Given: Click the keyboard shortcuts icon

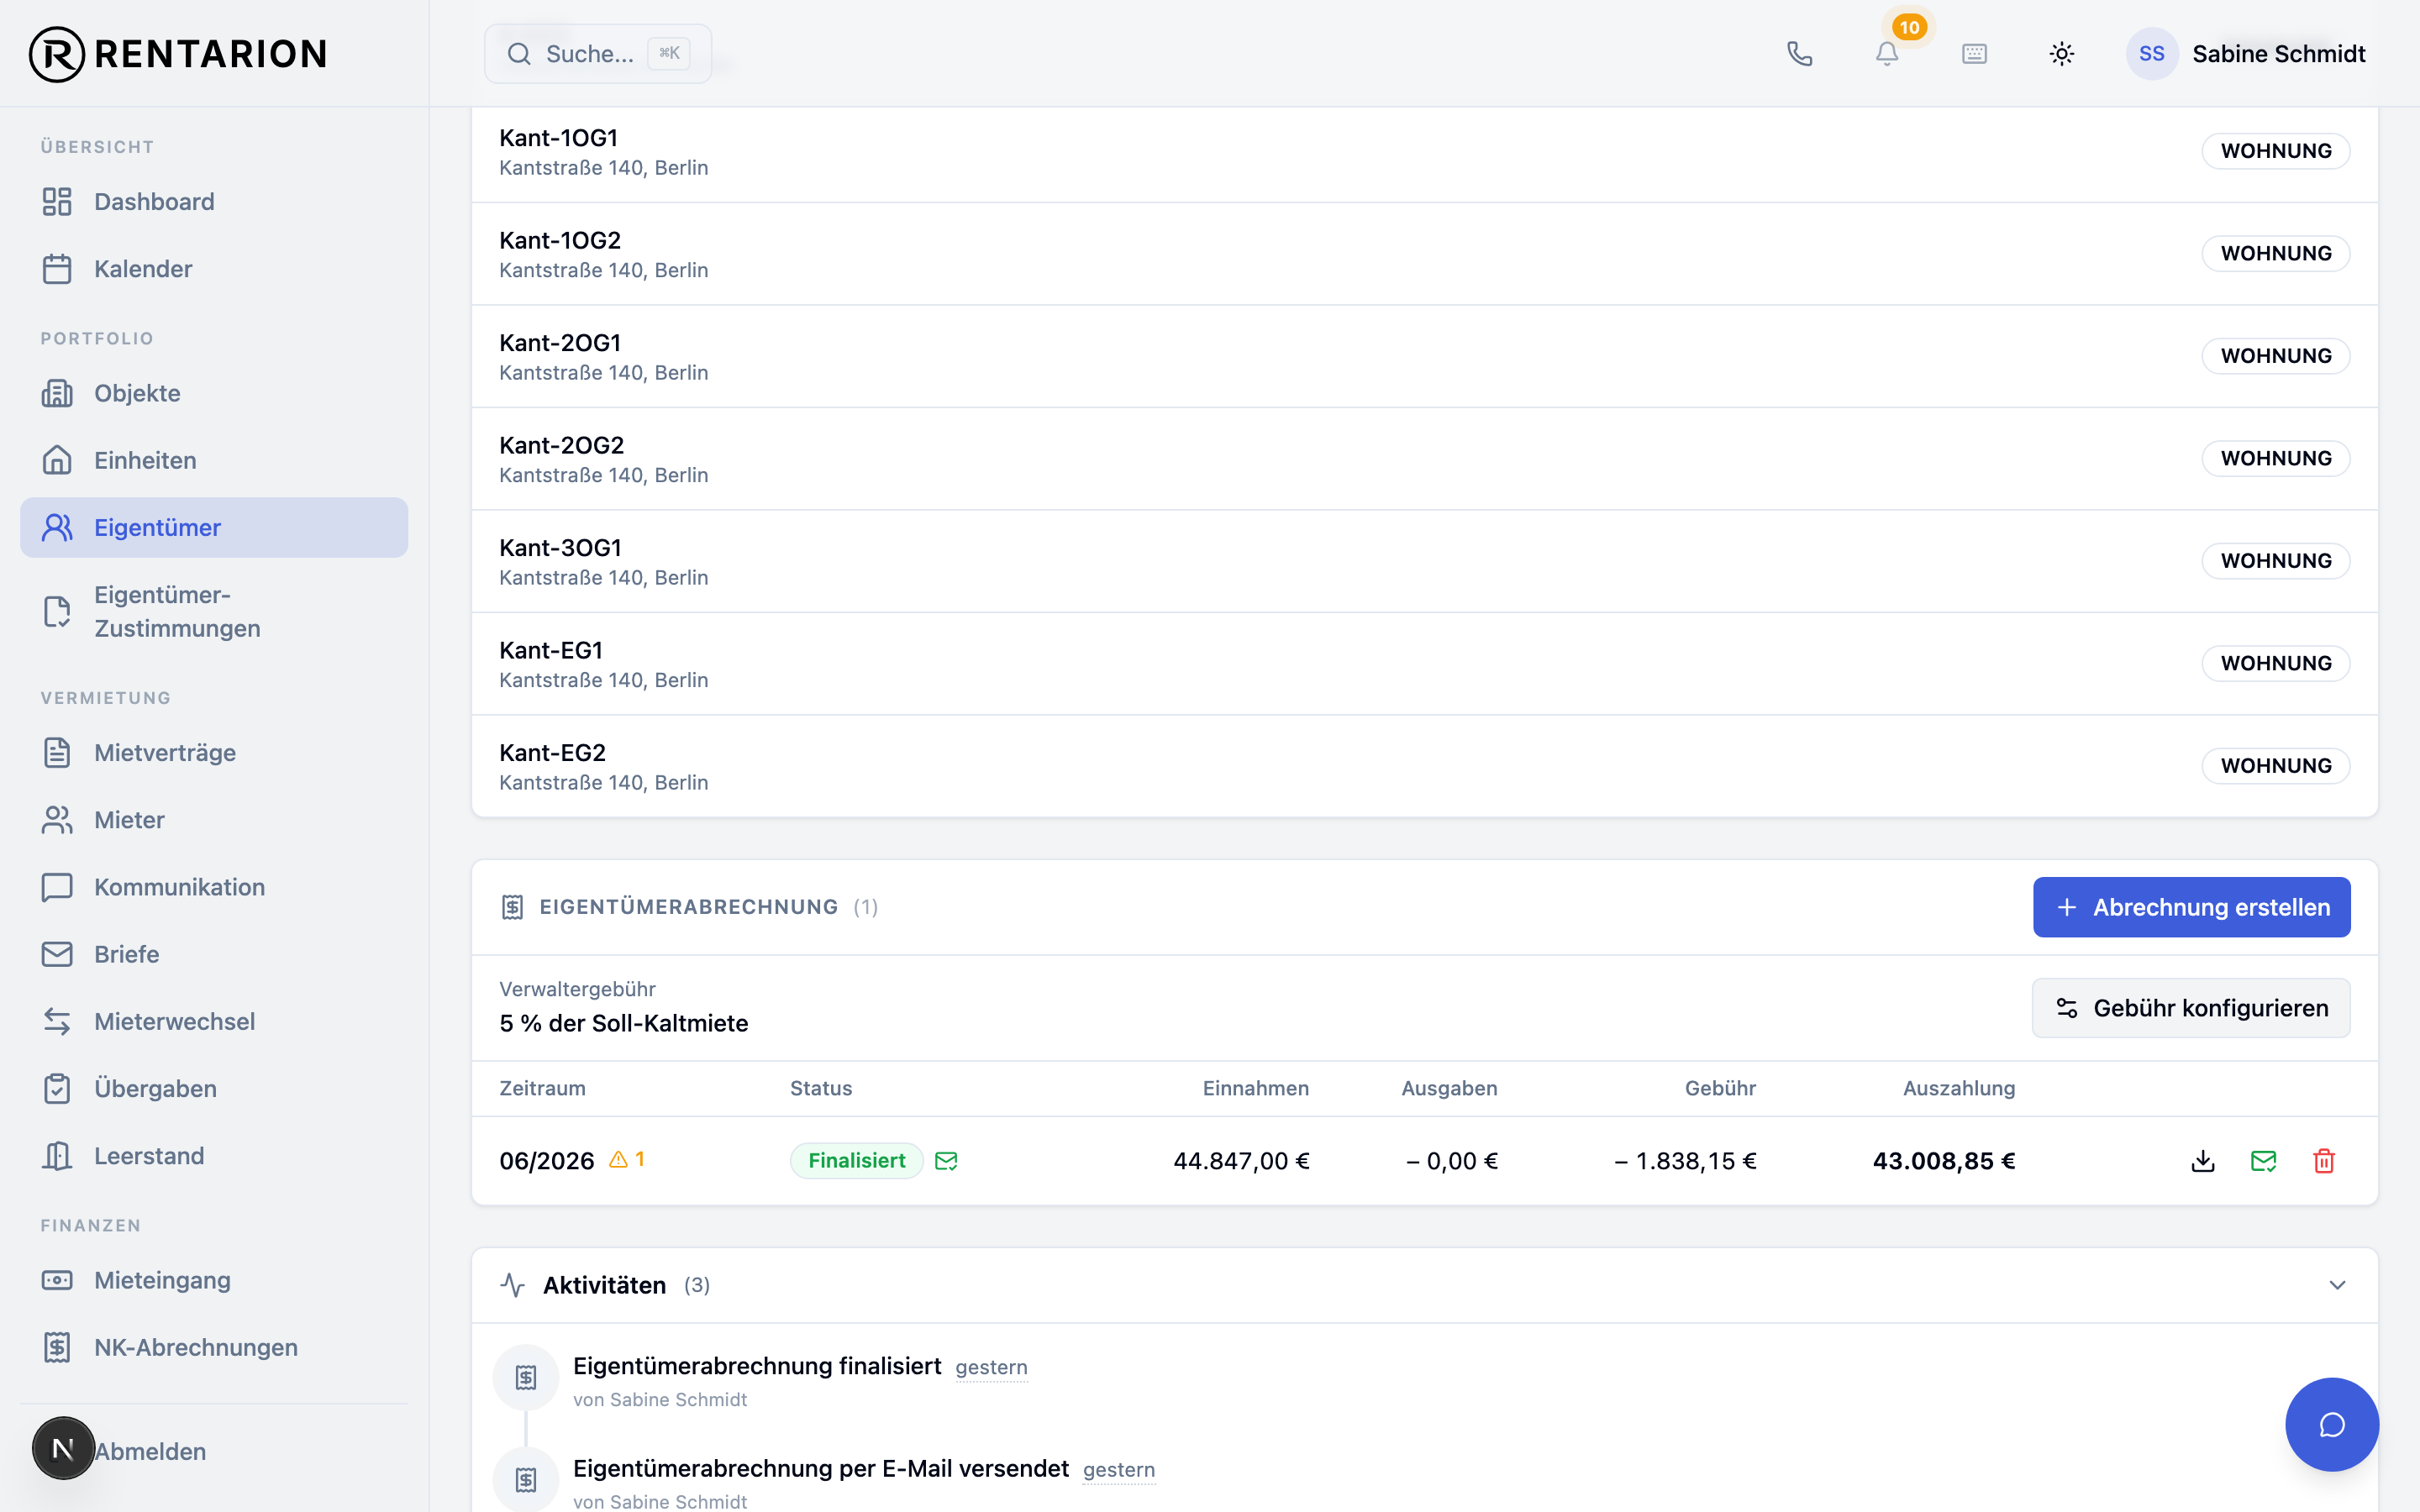Looking at the screenshot, I should pyautogui.click(x=1974, y=54).
